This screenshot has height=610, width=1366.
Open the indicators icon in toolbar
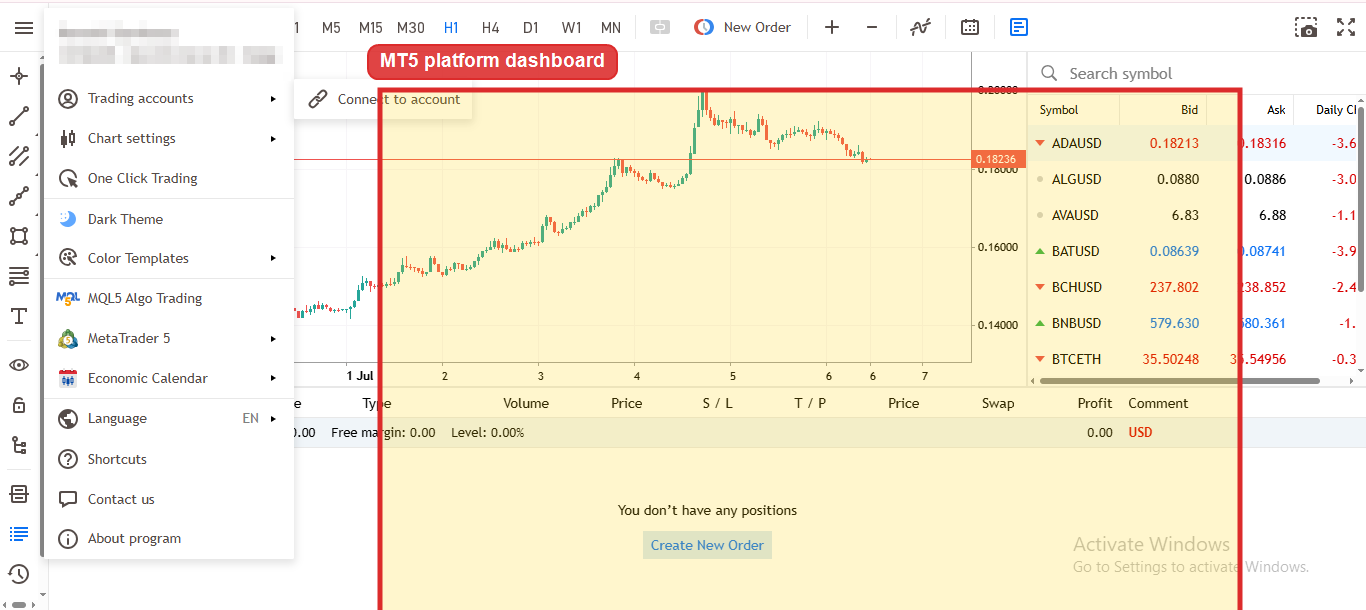[921, 28]
